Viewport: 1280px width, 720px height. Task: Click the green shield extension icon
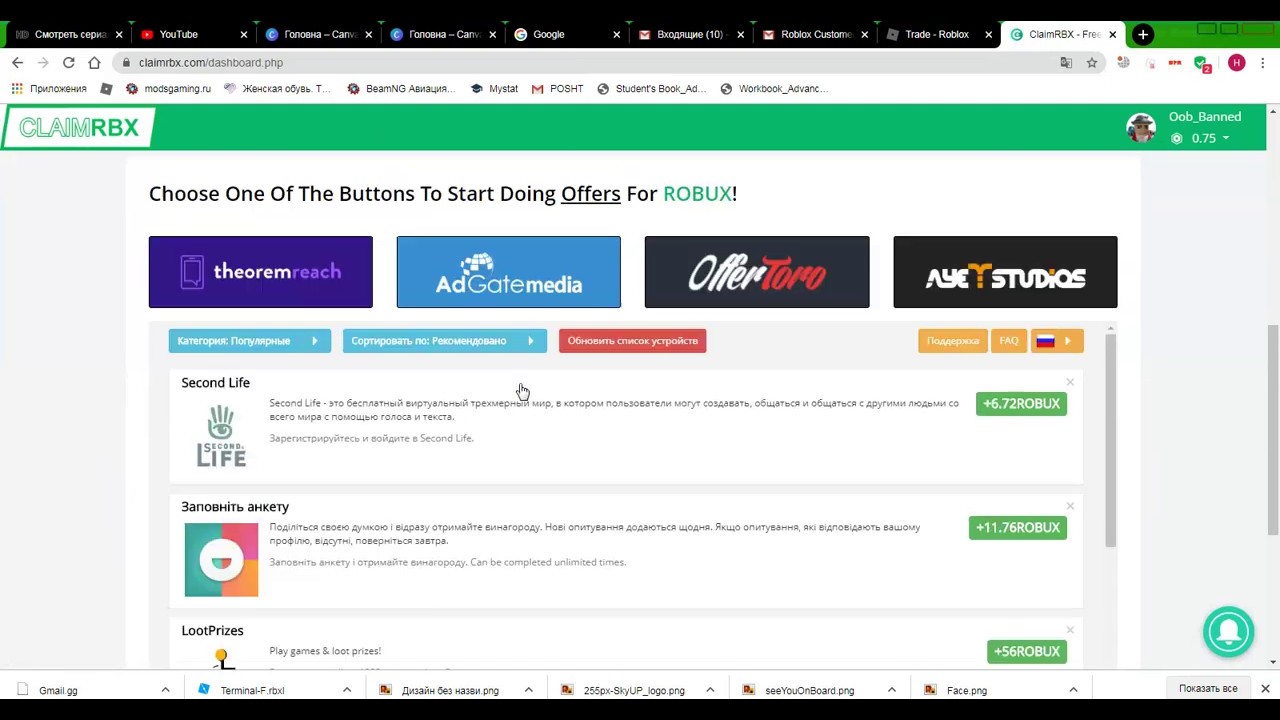(x=1201, y=64)
